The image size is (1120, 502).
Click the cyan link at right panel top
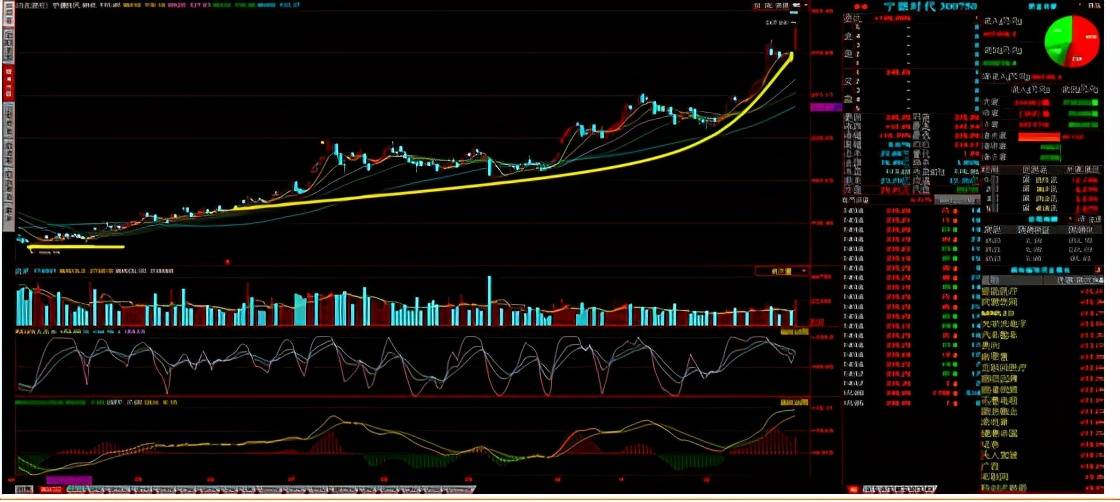coord(1043,6)
